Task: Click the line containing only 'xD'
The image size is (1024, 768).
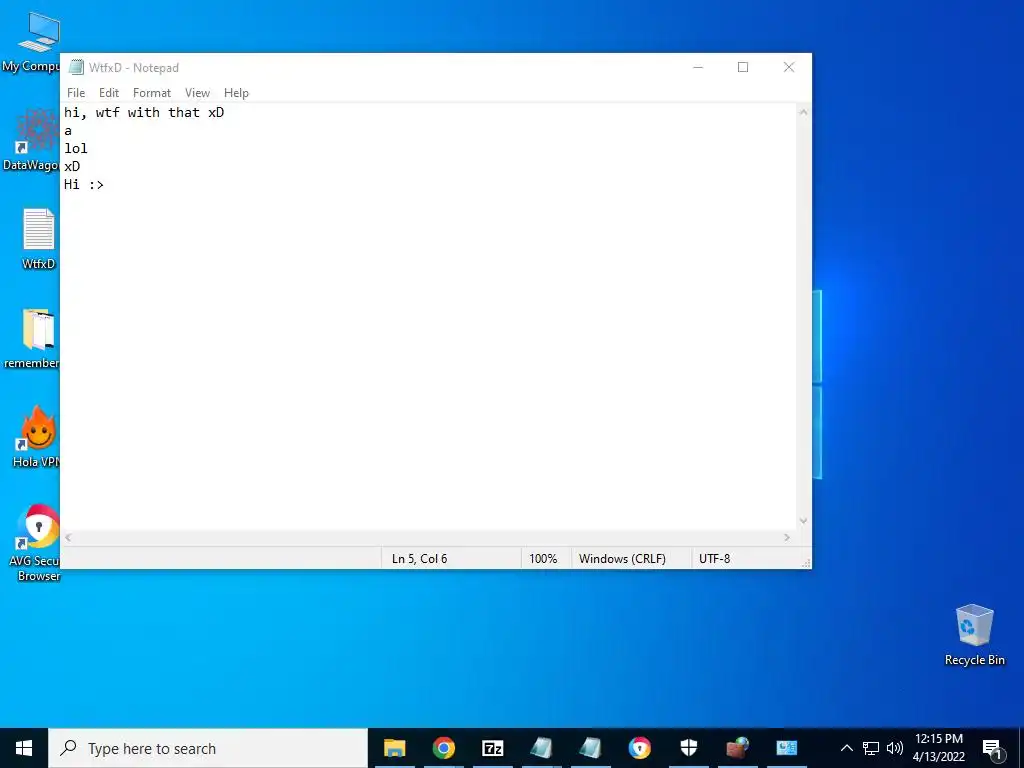Action: (72, 167)
